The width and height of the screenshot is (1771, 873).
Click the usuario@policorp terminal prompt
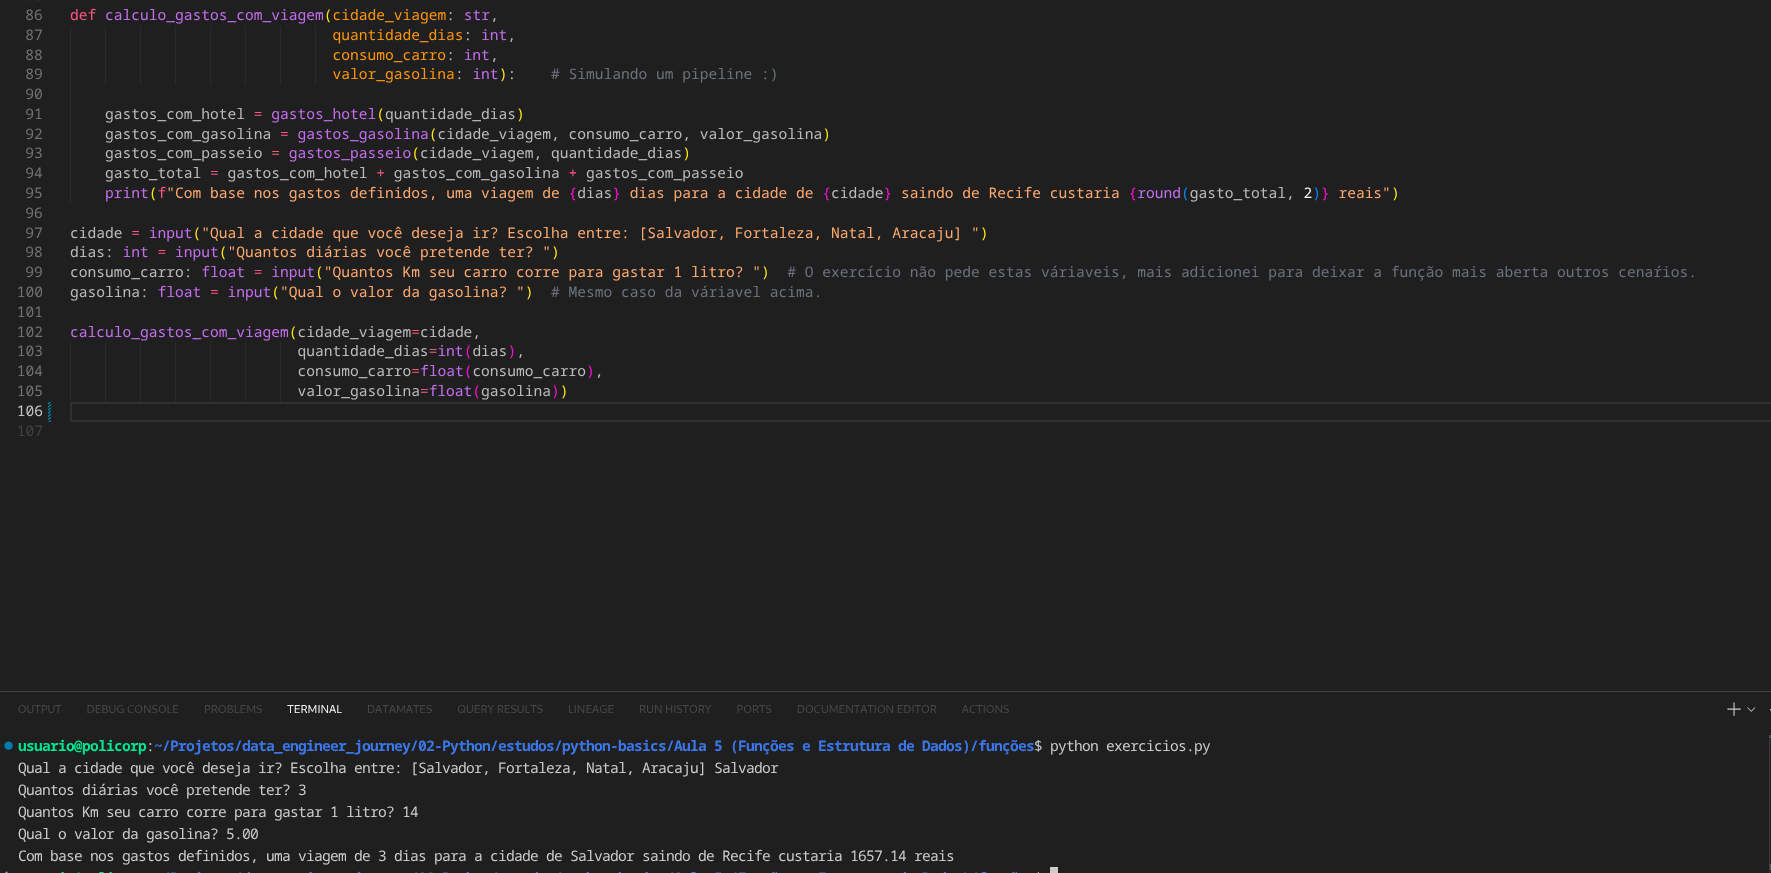(x=82, y=746)
